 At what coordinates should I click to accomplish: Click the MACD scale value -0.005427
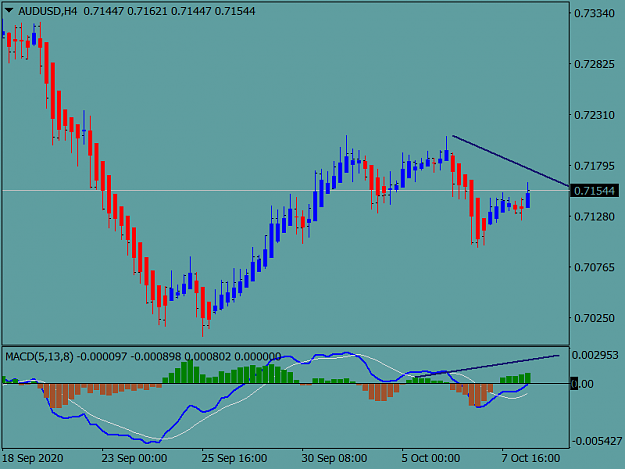[597, 441]
